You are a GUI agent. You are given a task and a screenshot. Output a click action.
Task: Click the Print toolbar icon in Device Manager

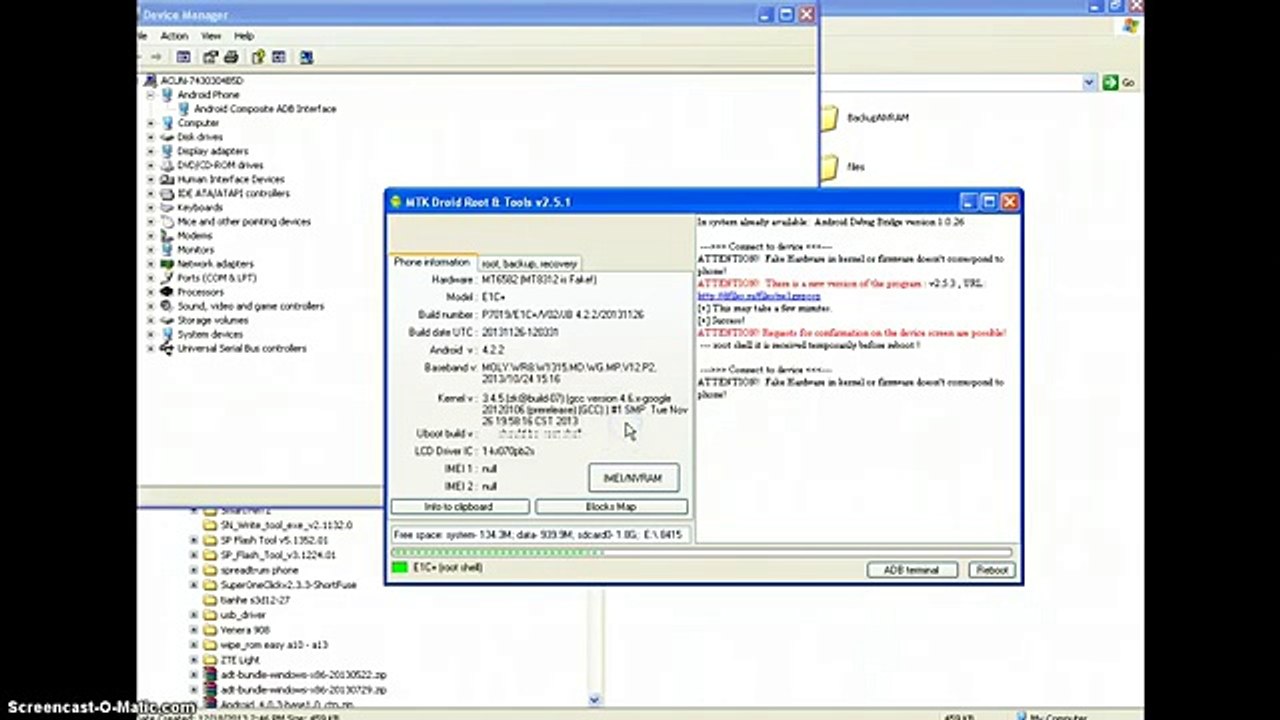click(231, 57)
